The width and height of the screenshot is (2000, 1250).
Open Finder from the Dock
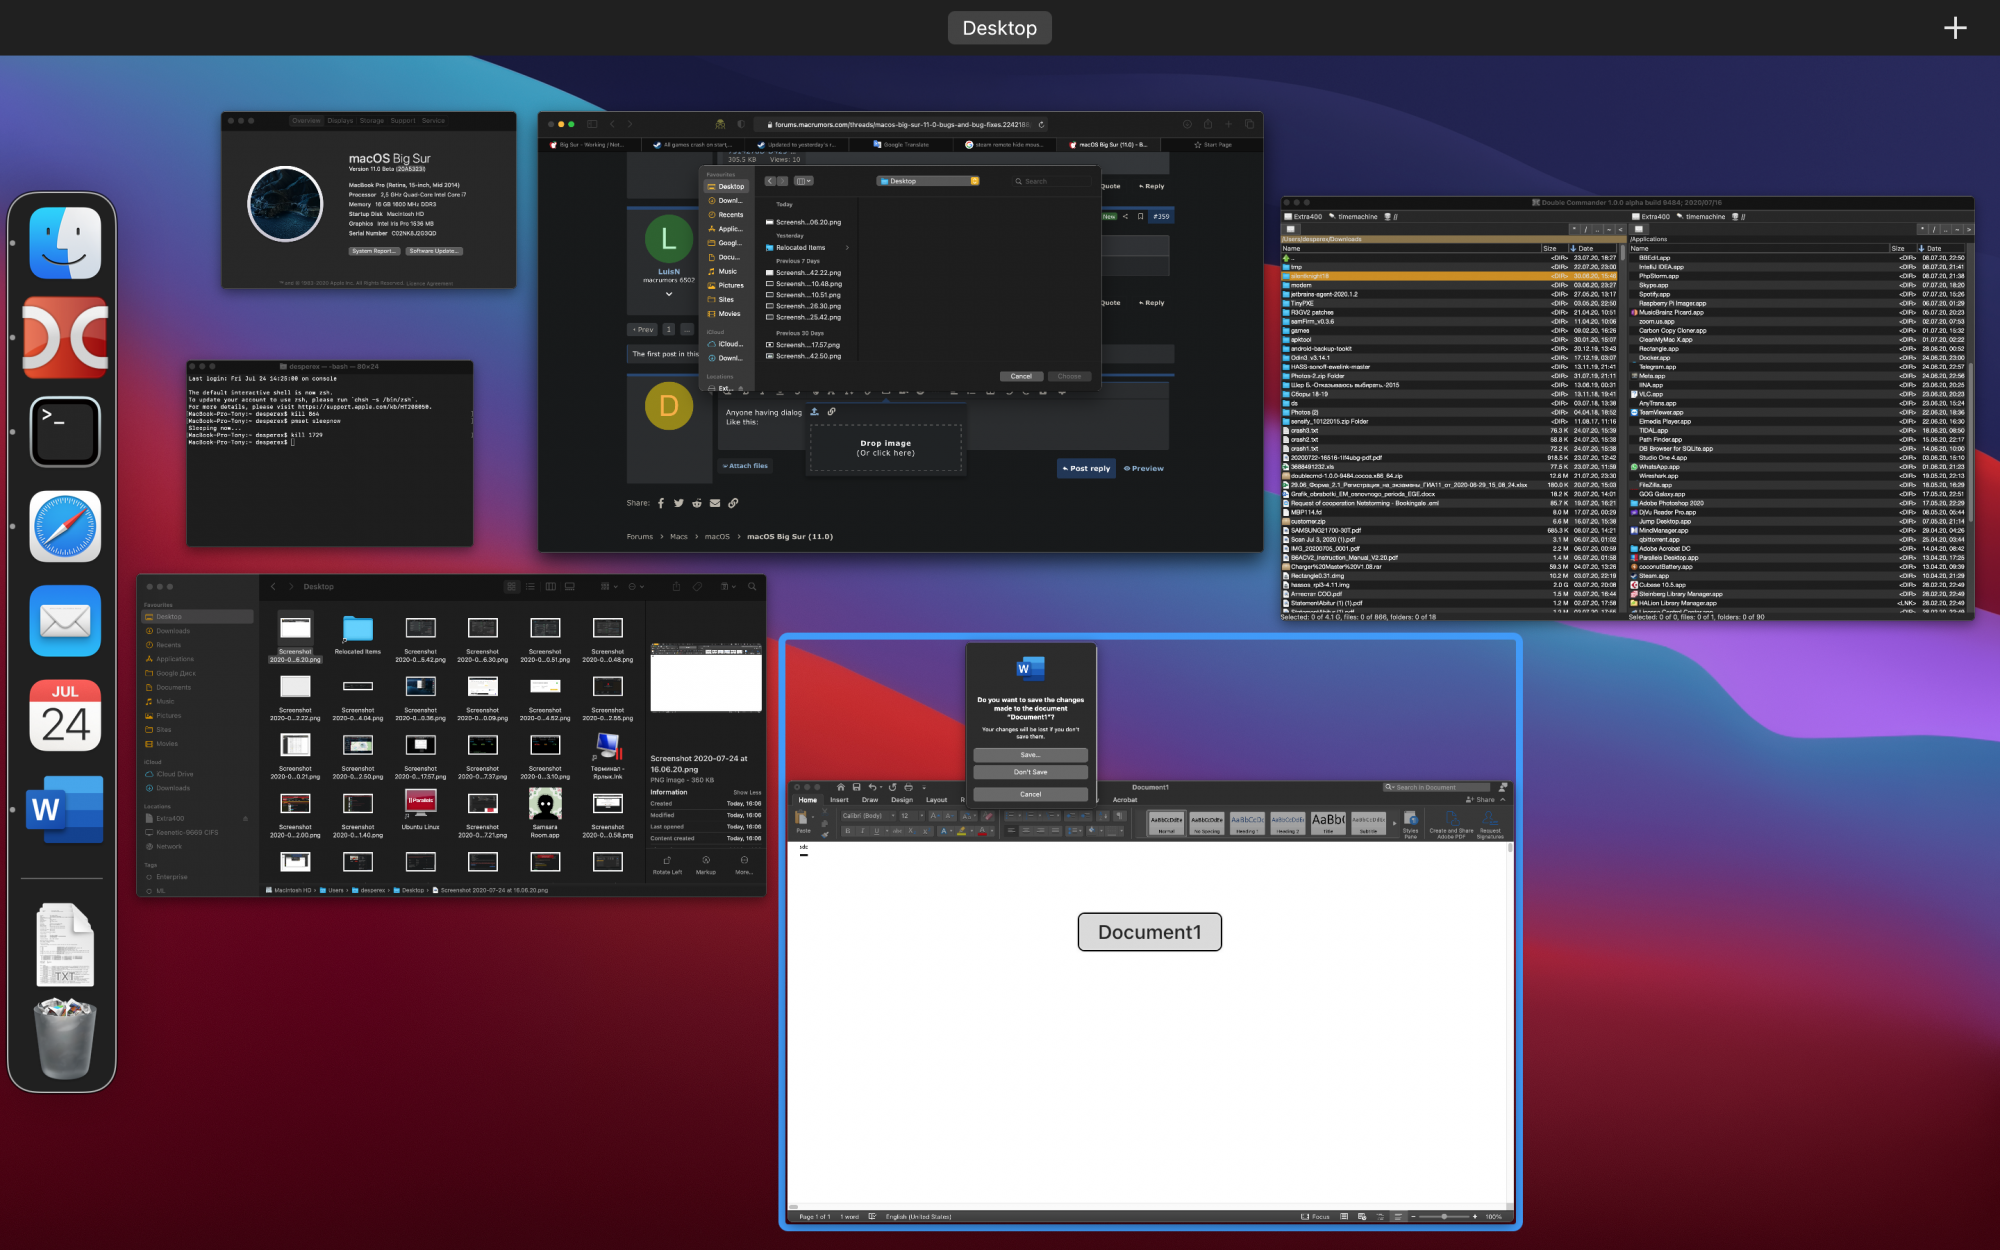pyautogui.click(x=65, y=243)
